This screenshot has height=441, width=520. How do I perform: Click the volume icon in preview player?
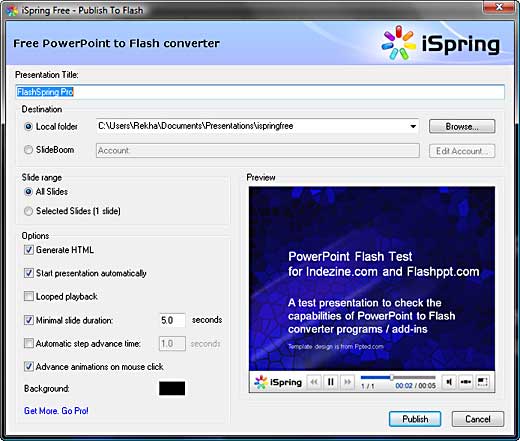click(449, 382)
